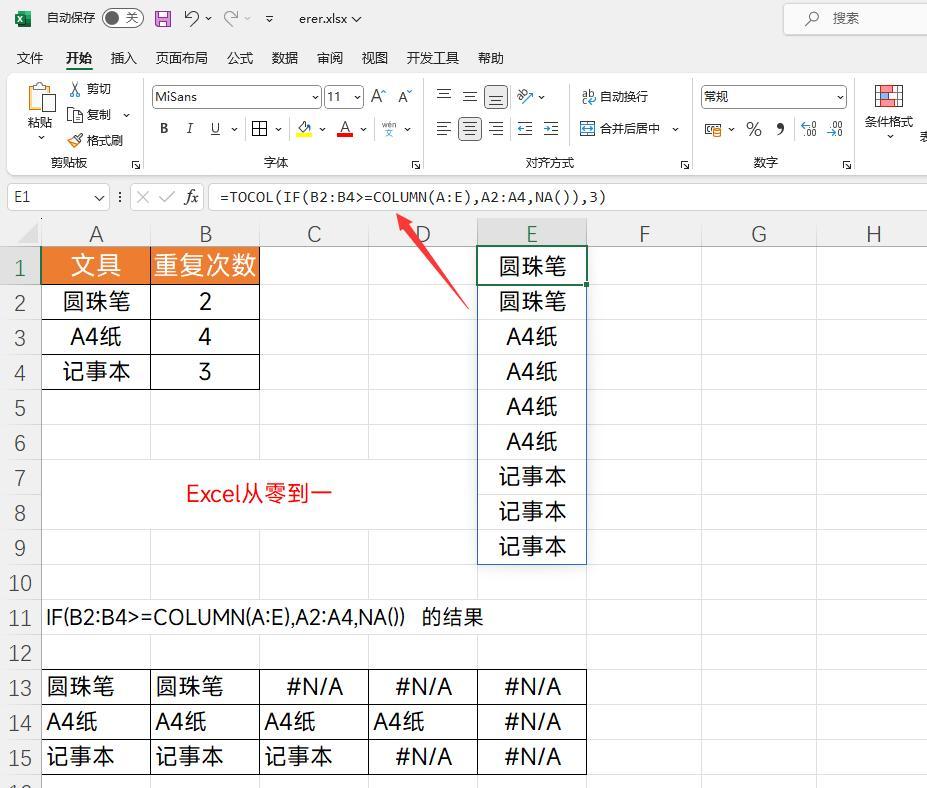Open the fill color dropdown arrow
Screen dimensions: 927x788
(x=322, y=129)
